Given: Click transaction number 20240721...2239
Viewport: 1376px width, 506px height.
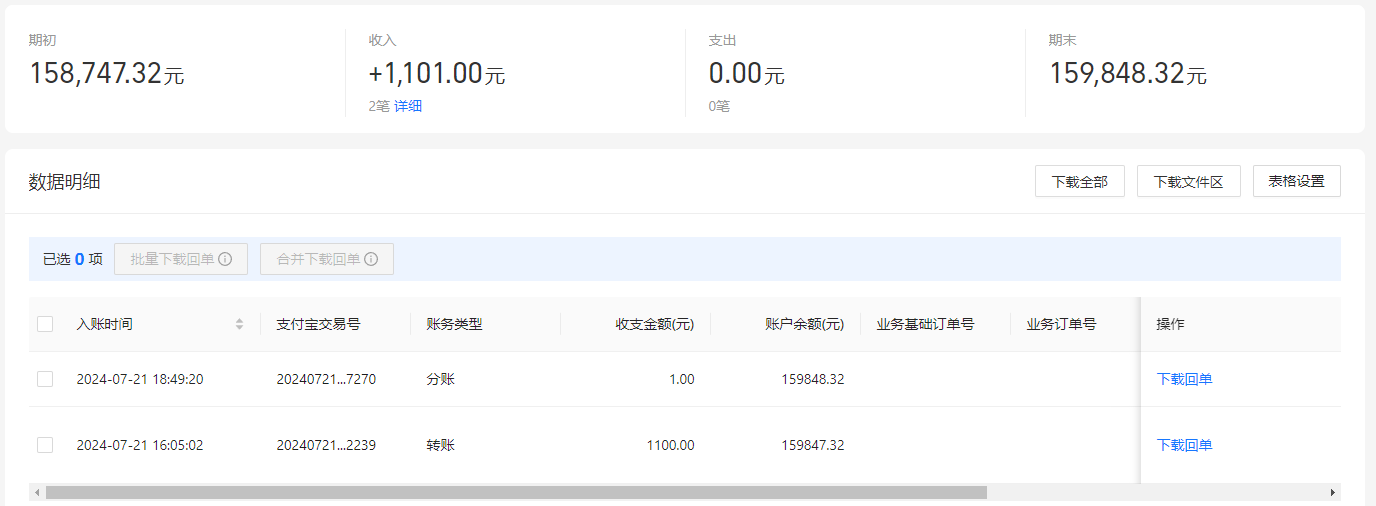Looking at the screenshot, I should (x=326, y=445).
